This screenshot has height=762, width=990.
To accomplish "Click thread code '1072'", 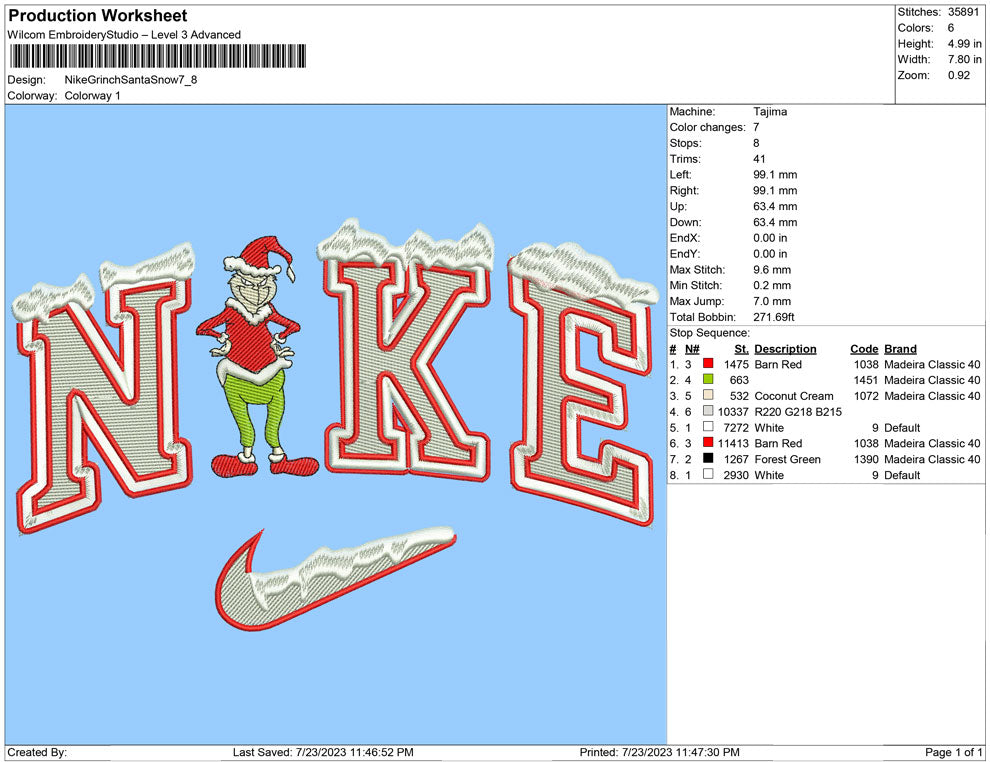I will [x=866, y=396].
